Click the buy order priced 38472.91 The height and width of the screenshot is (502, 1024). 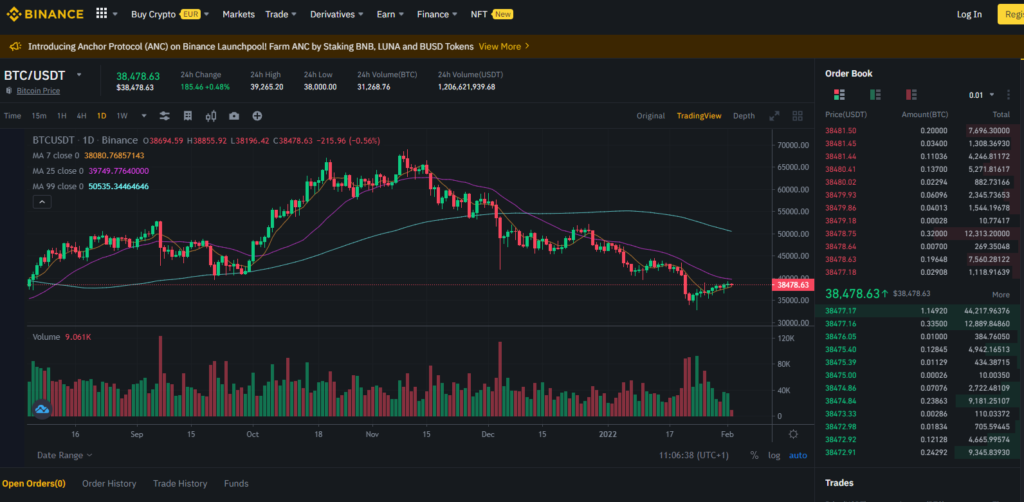(918, 452)
